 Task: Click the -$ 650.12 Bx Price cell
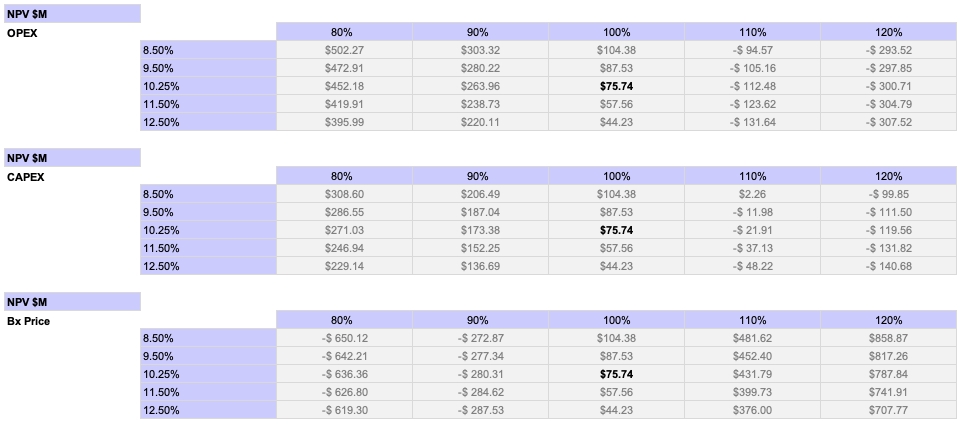point(343,338)
